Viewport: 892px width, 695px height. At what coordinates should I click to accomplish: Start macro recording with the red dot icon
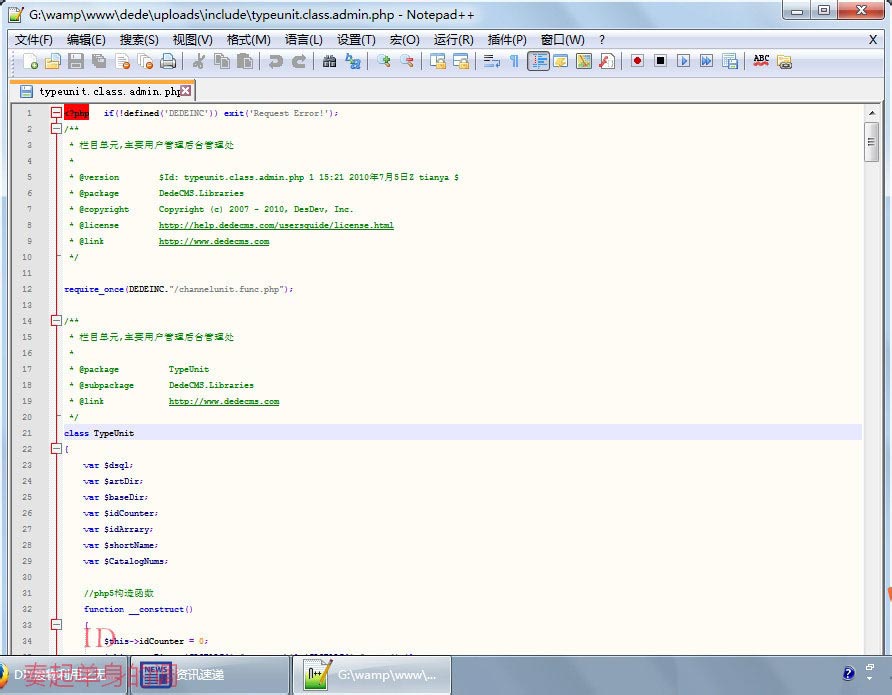click(638, 61)
